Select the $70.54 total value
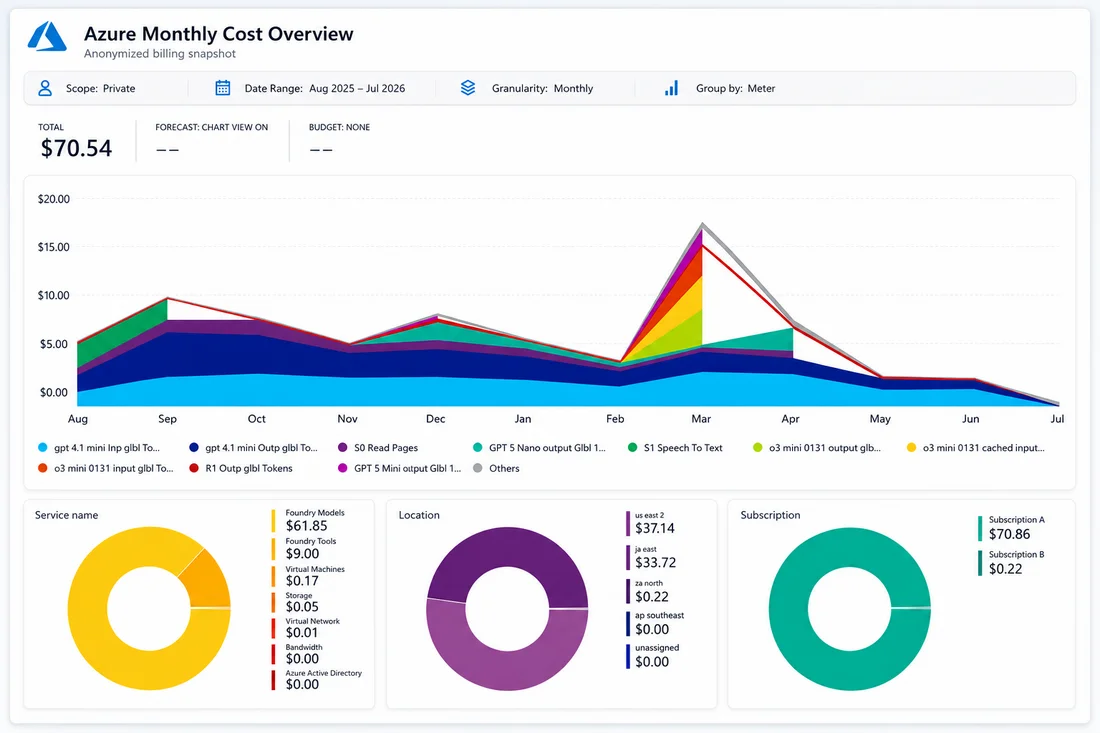 point(76,148)
